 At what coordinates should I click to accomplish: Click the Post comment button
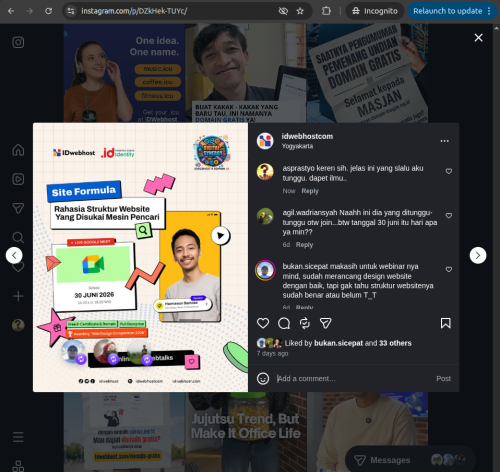443,378
